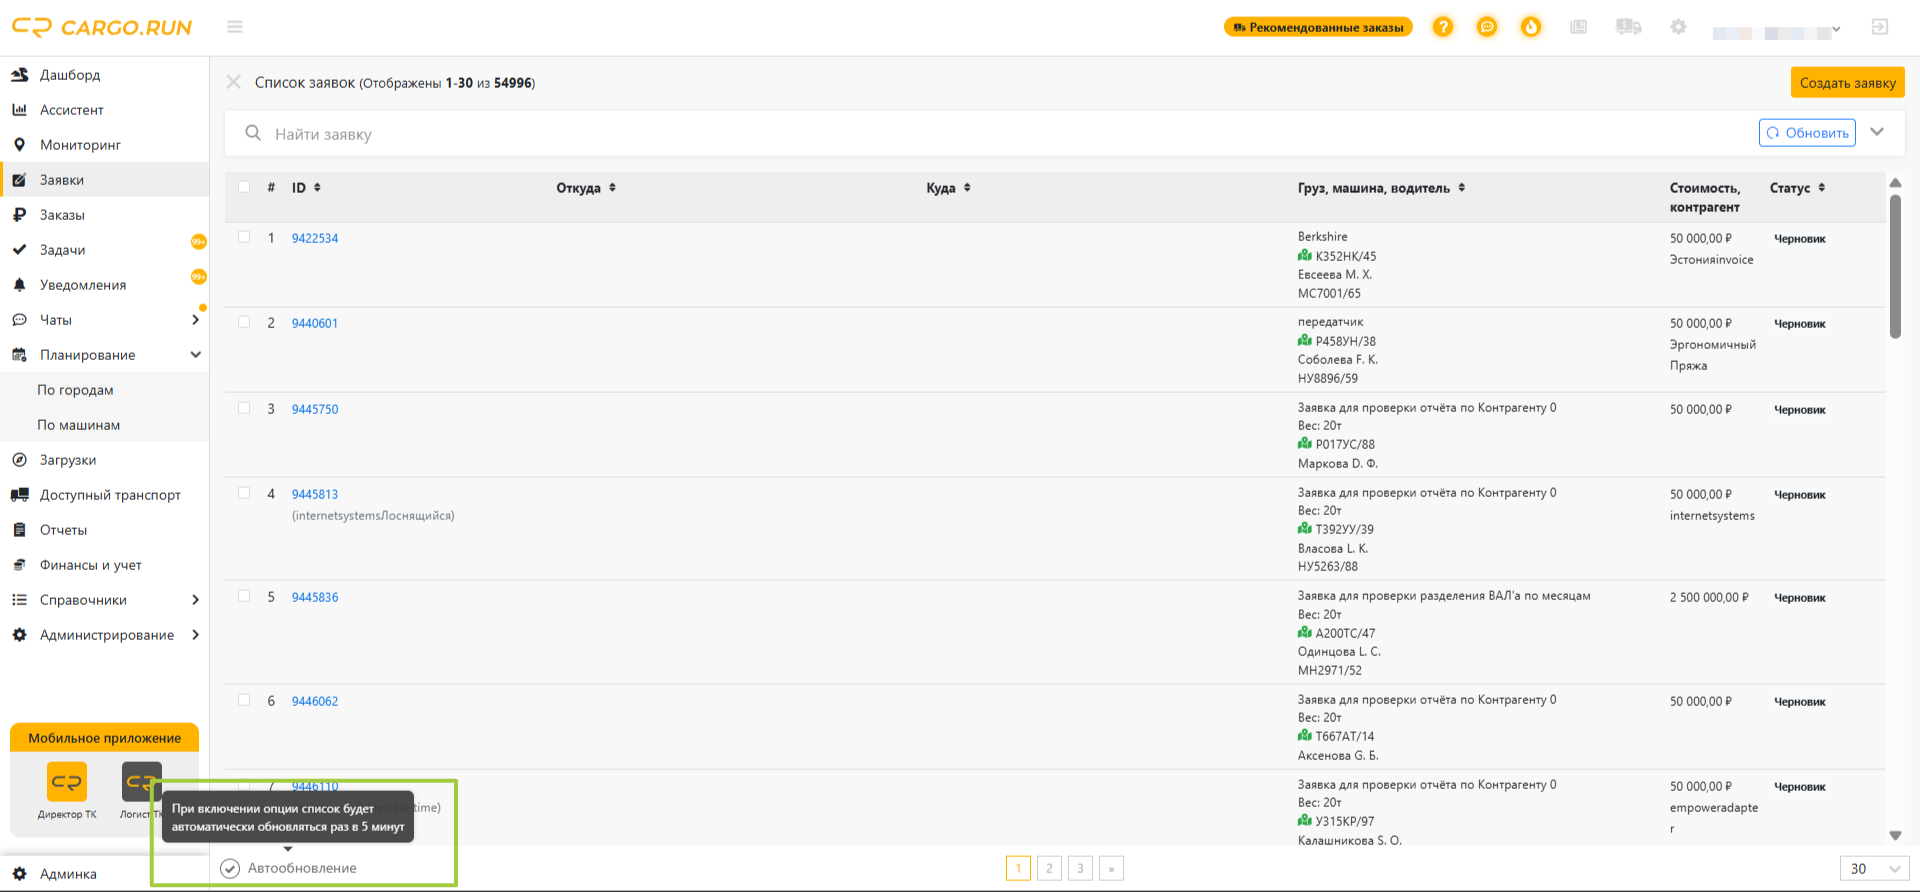Open the settings gear icon in header
Screen dimensions: 1920x892
(1679, 27)
